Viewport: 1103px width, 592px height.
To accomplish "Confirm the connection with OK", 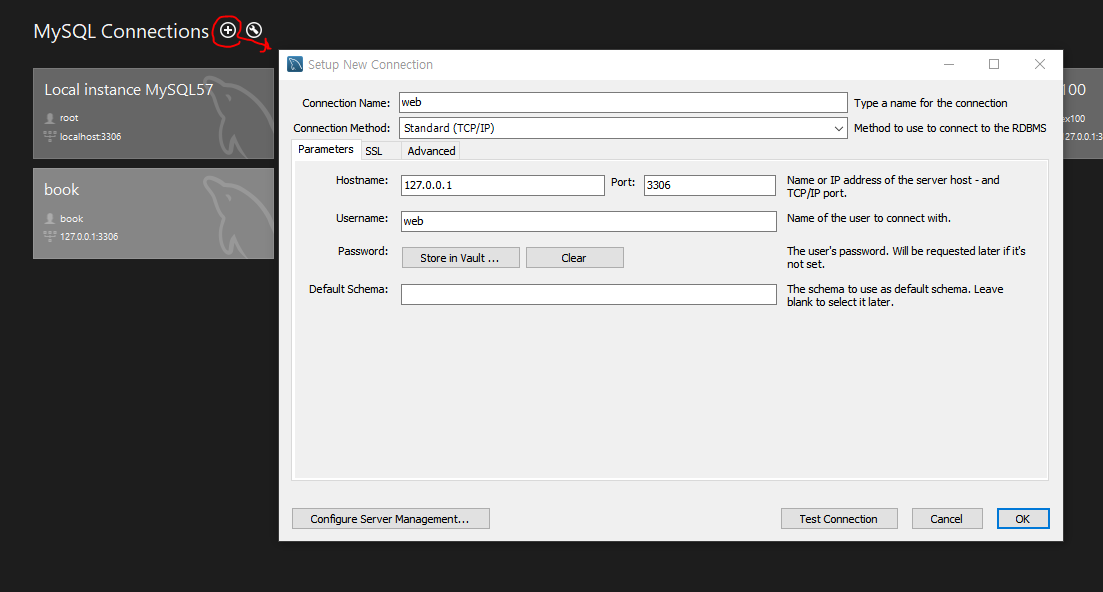I will coord(1023,519).
